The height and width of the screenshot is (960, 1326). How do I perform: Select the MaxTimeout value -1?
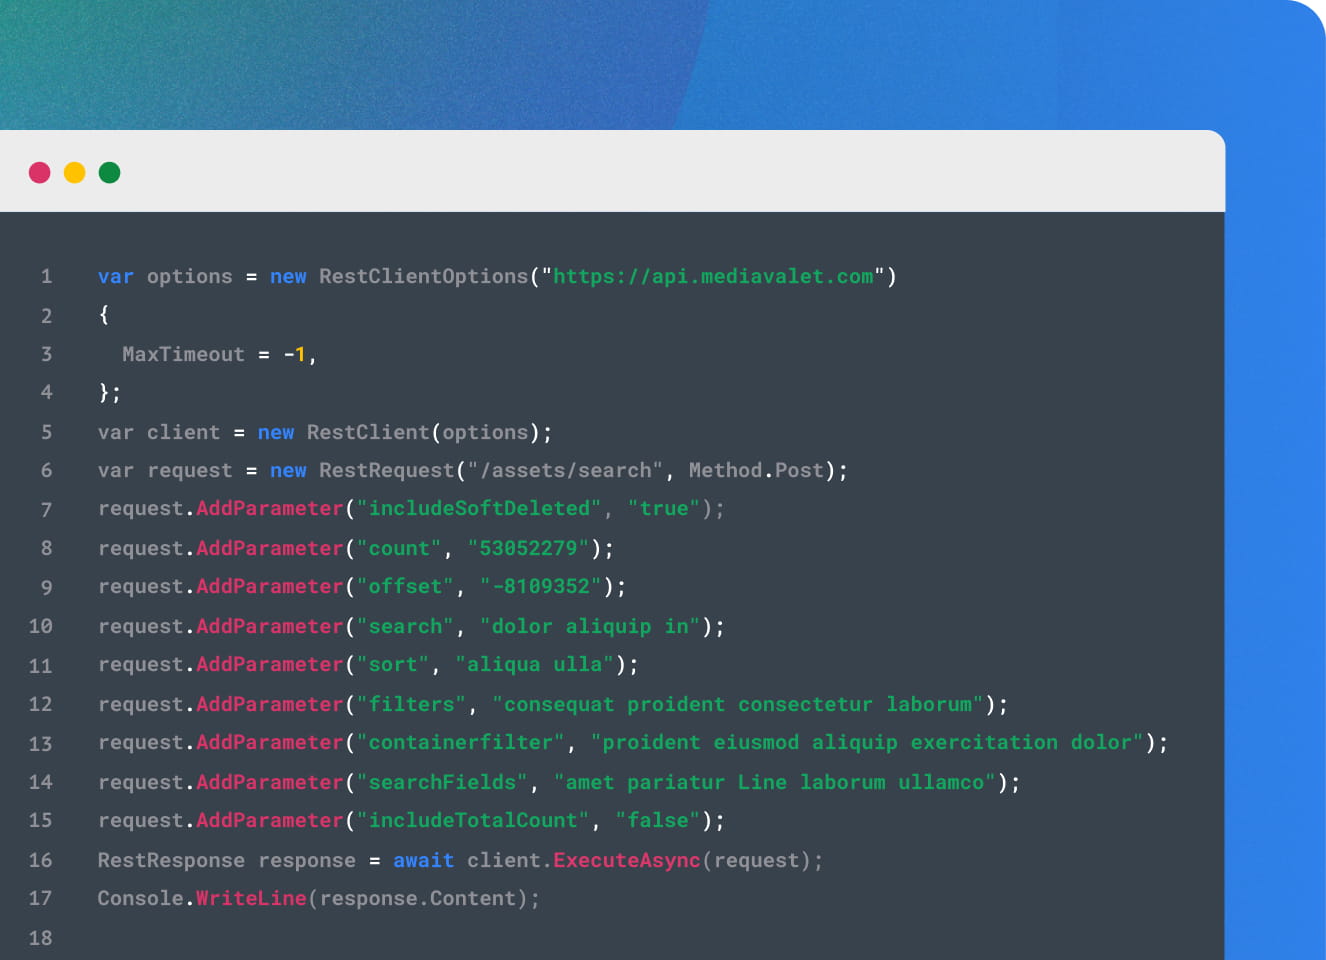click(296, 354)
